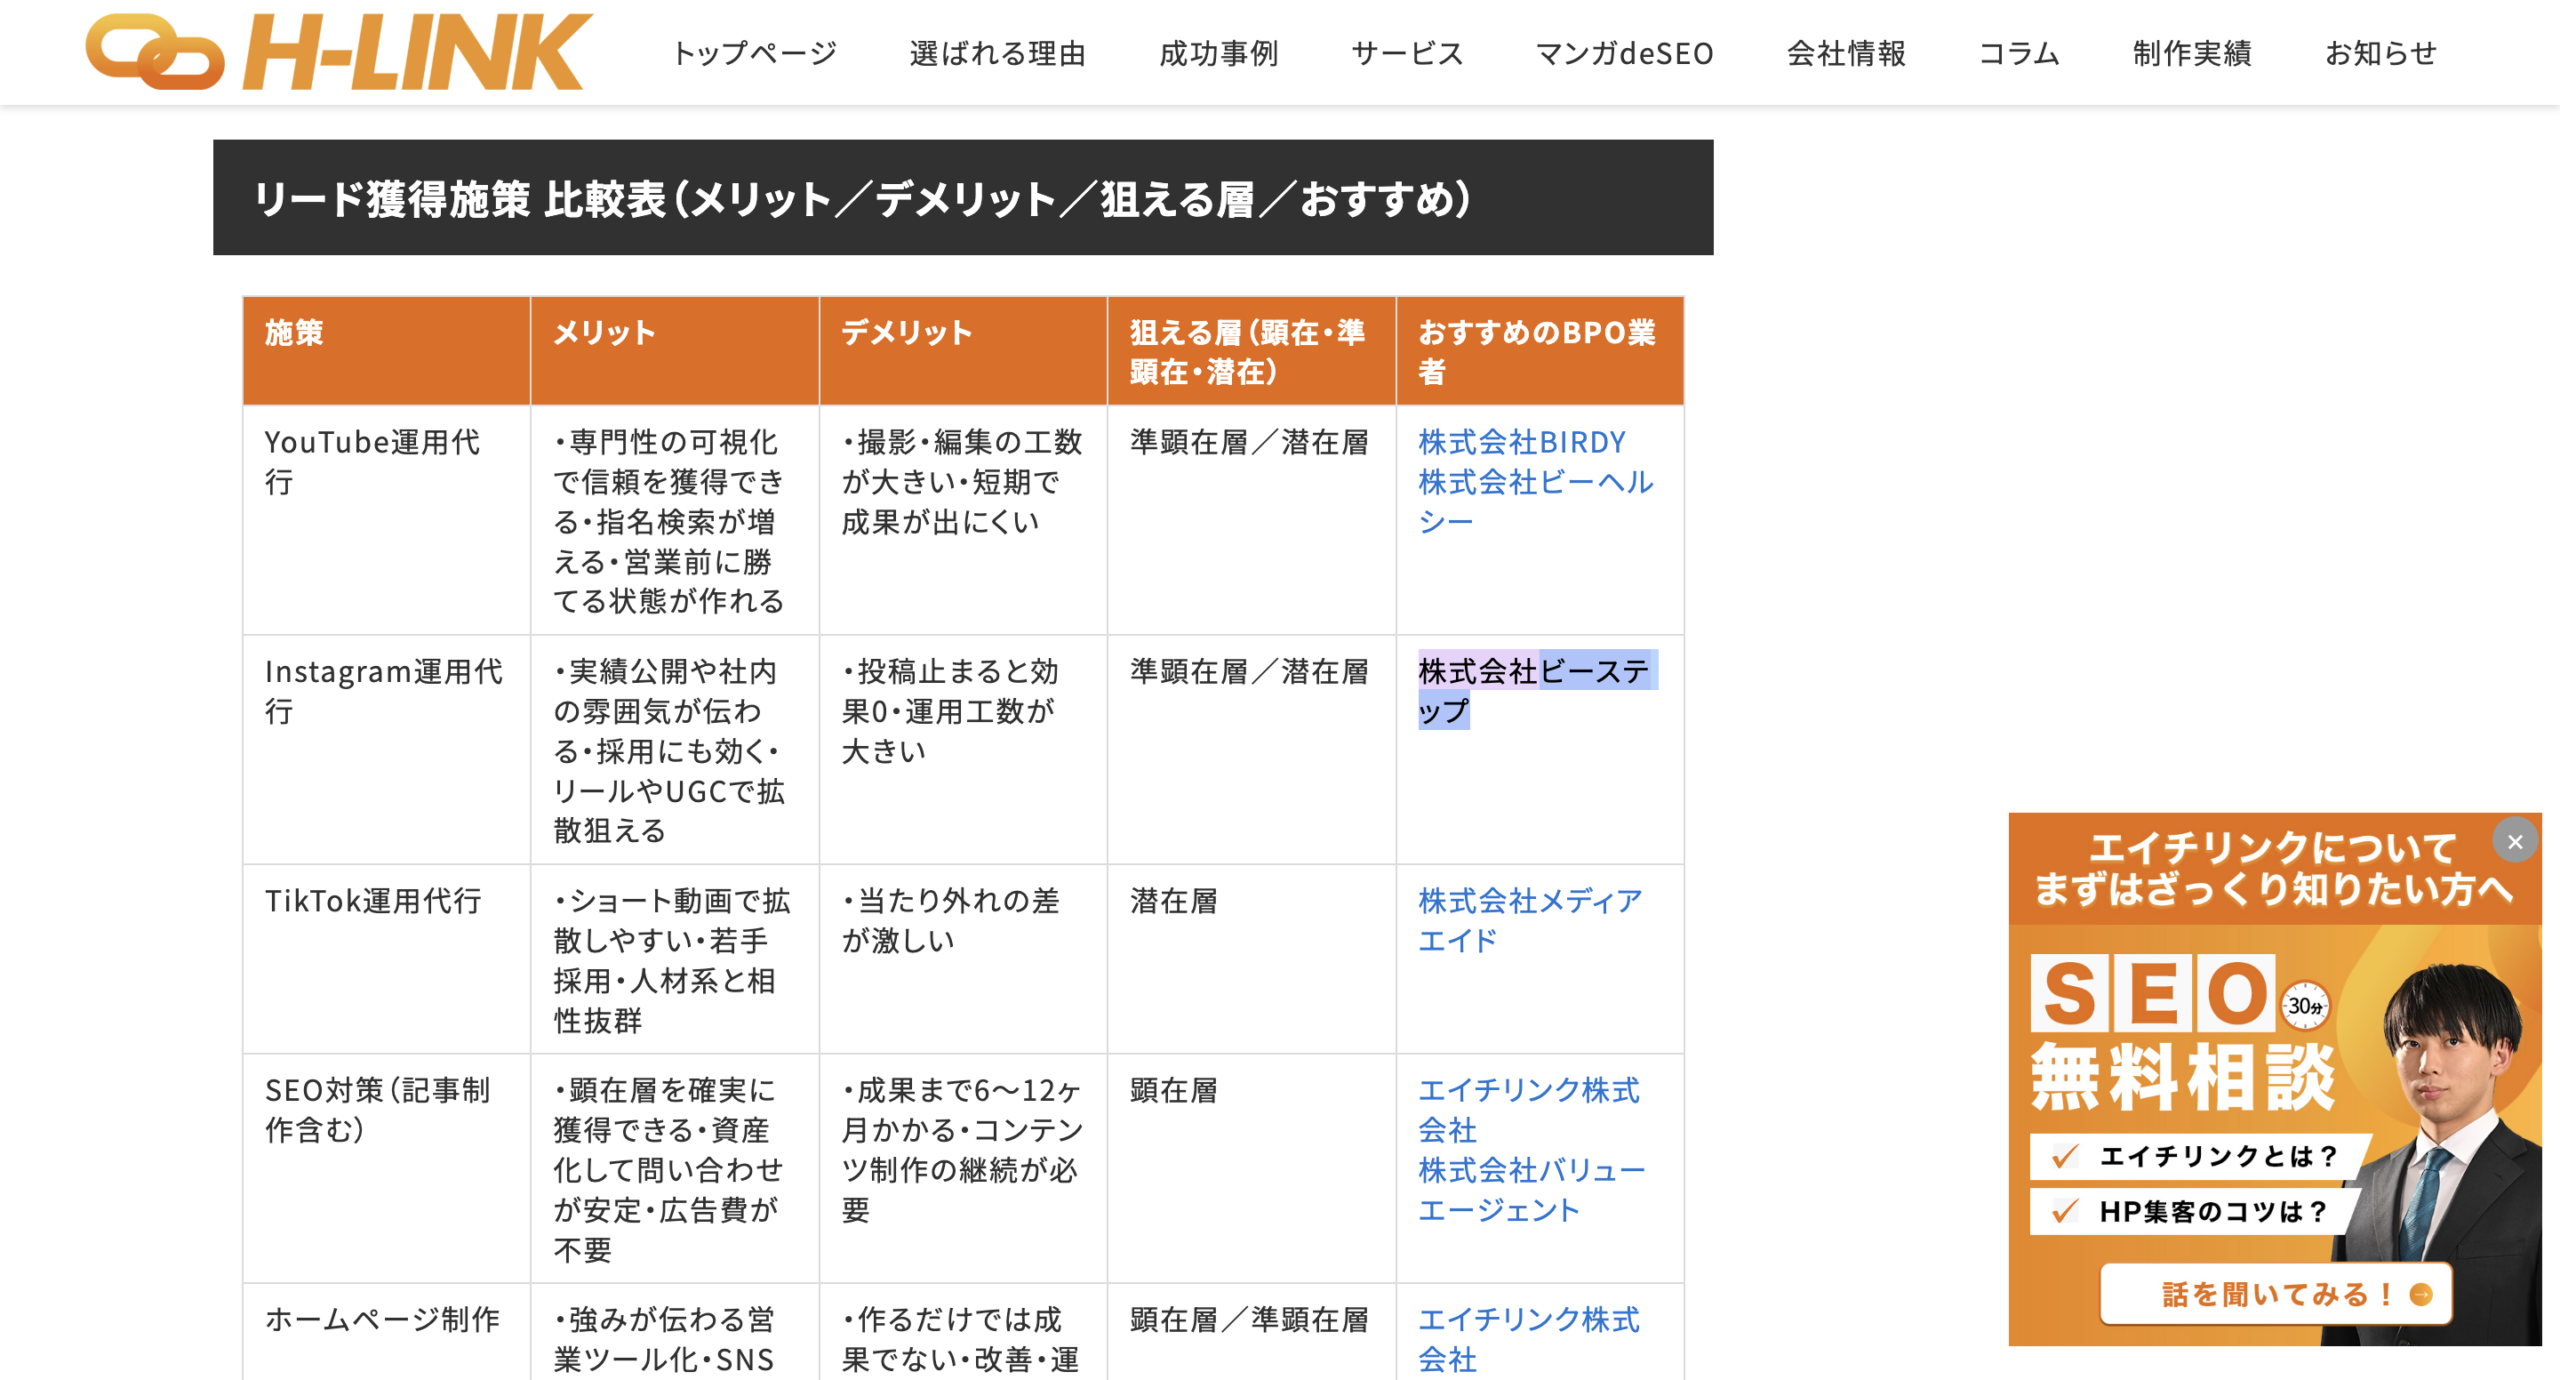Go to 成功事例 page
This screenshot has width=2560, height=1380.
(x=1218, y=53)
